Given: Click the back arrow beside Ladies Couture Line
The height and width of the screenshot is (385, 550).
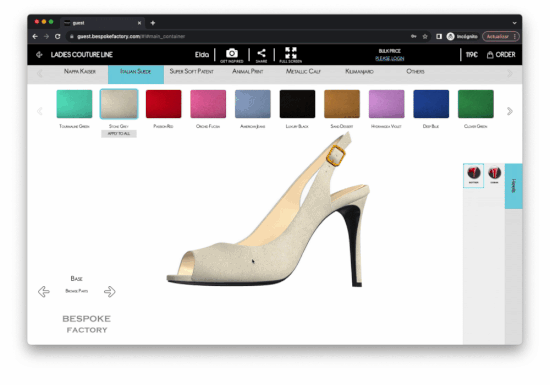Looking at the screenshot, I should click(39, 54).
